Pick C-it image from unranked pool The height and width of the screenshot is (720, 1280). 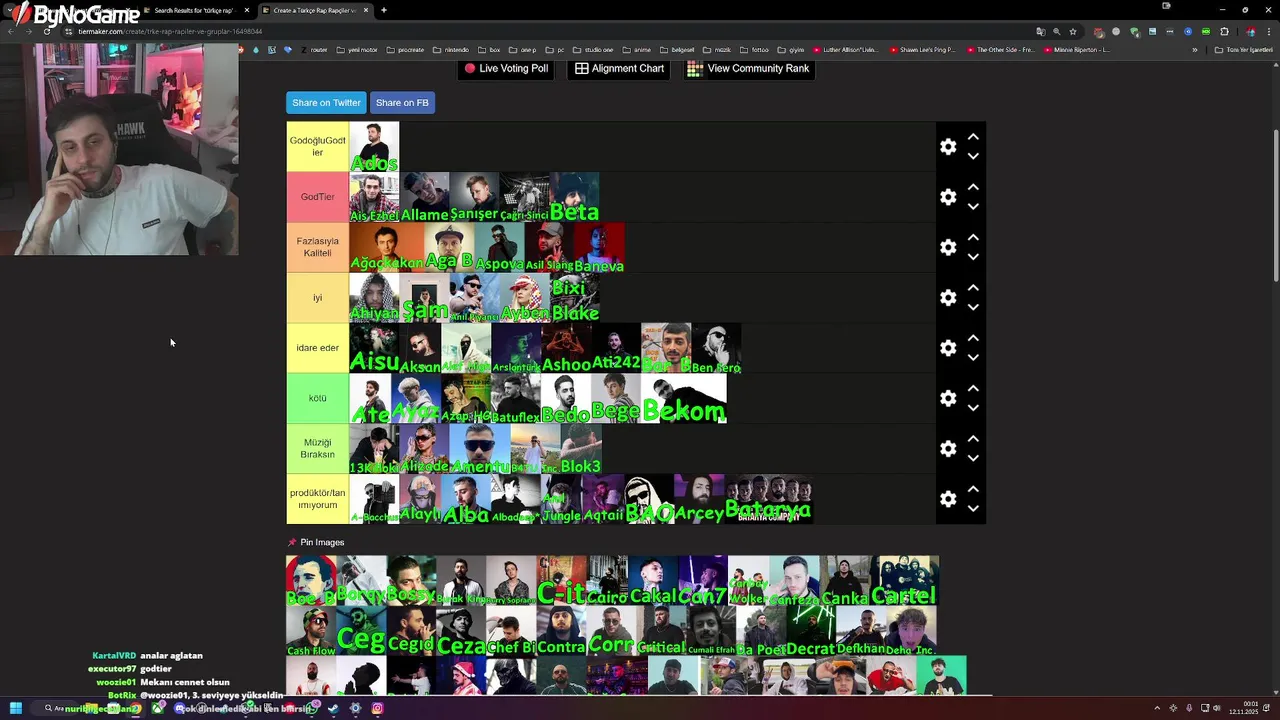[561, 581]
